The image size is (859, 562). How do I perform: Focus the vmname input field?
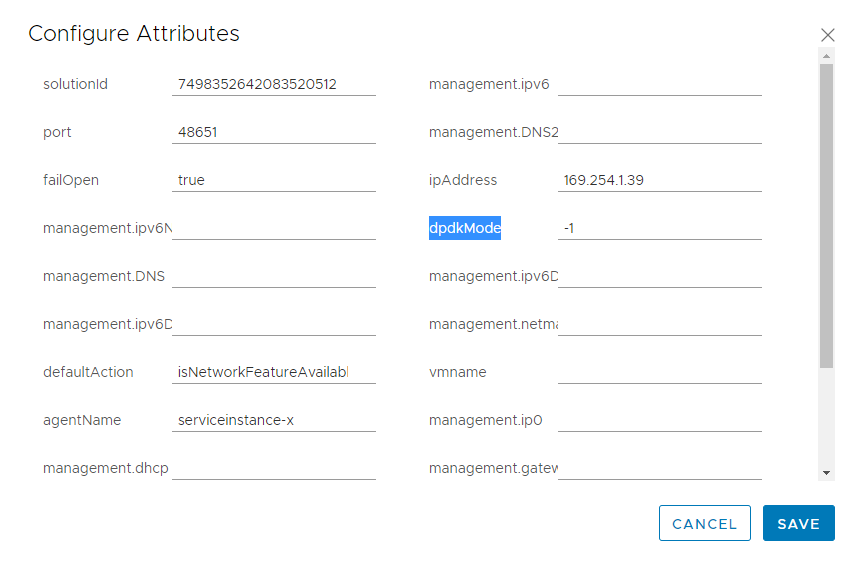click(x=659, y=372)
